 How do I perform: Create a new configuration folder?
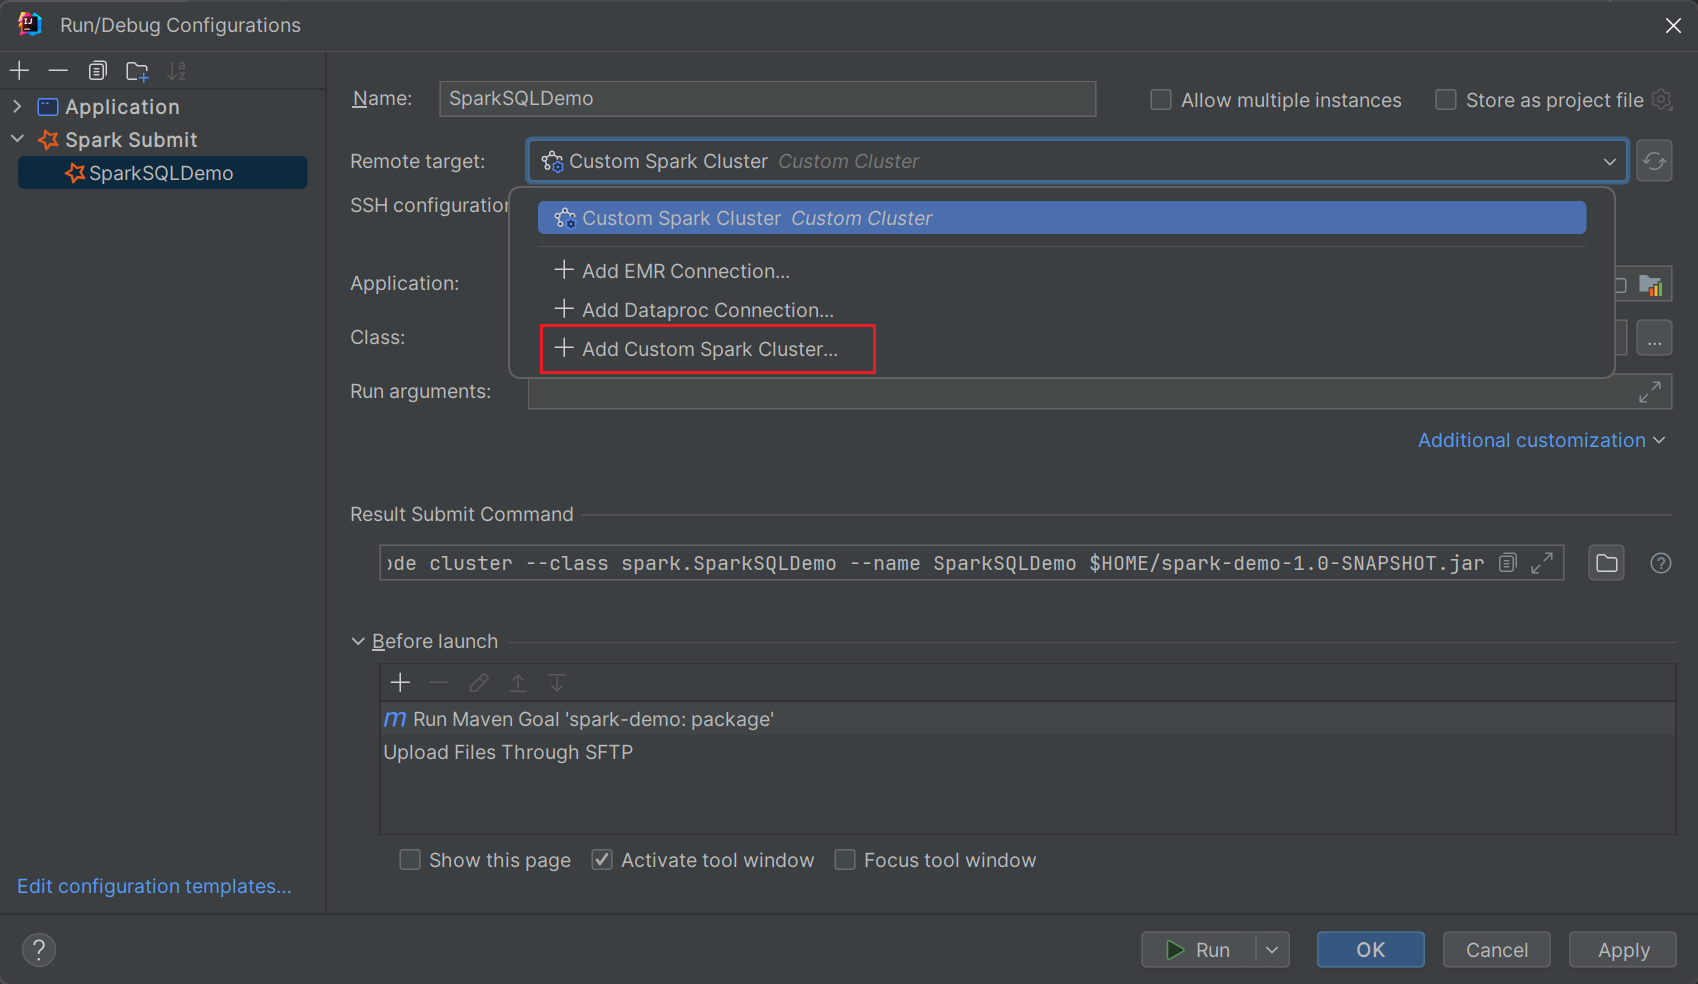(137, 70)
